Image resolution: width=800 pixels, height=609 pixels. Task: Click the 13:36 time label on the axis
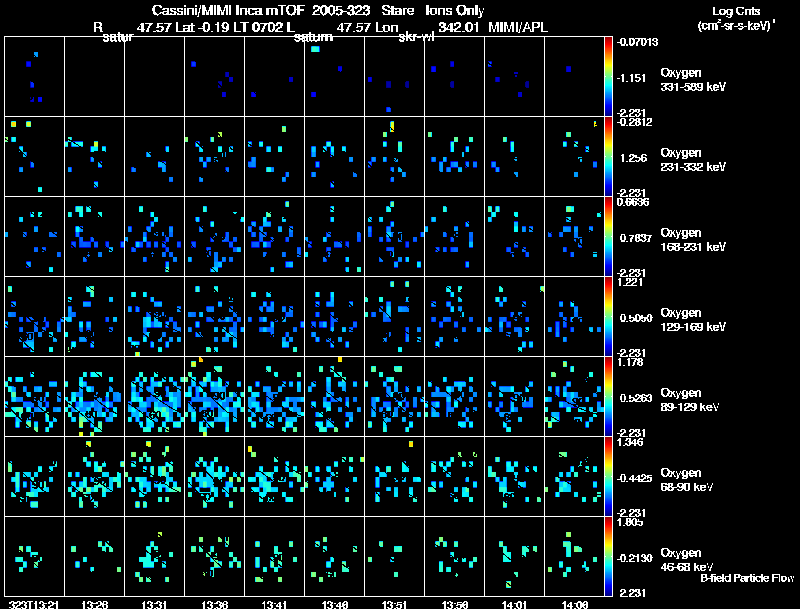215,605
